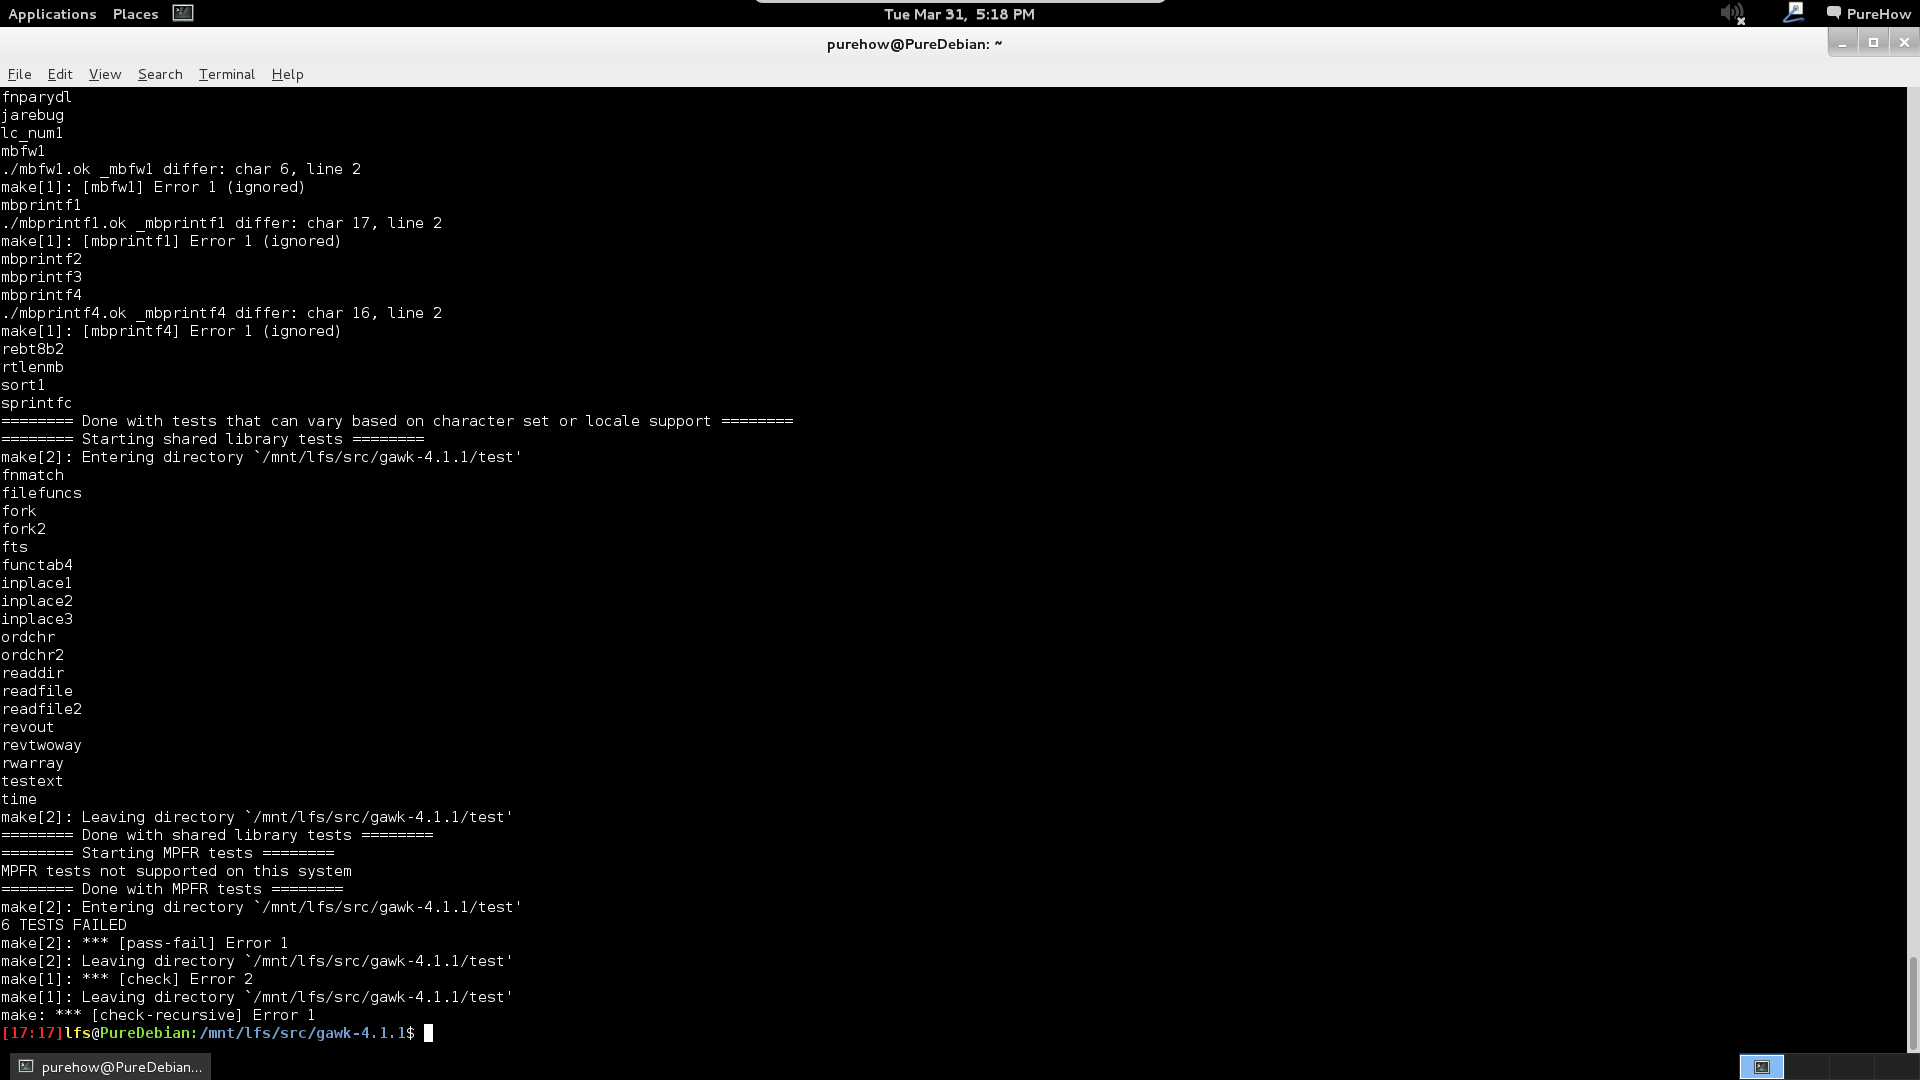The image size is (1920, 1080).
Task: Open the Places menu
Action: tap(135, 14)
